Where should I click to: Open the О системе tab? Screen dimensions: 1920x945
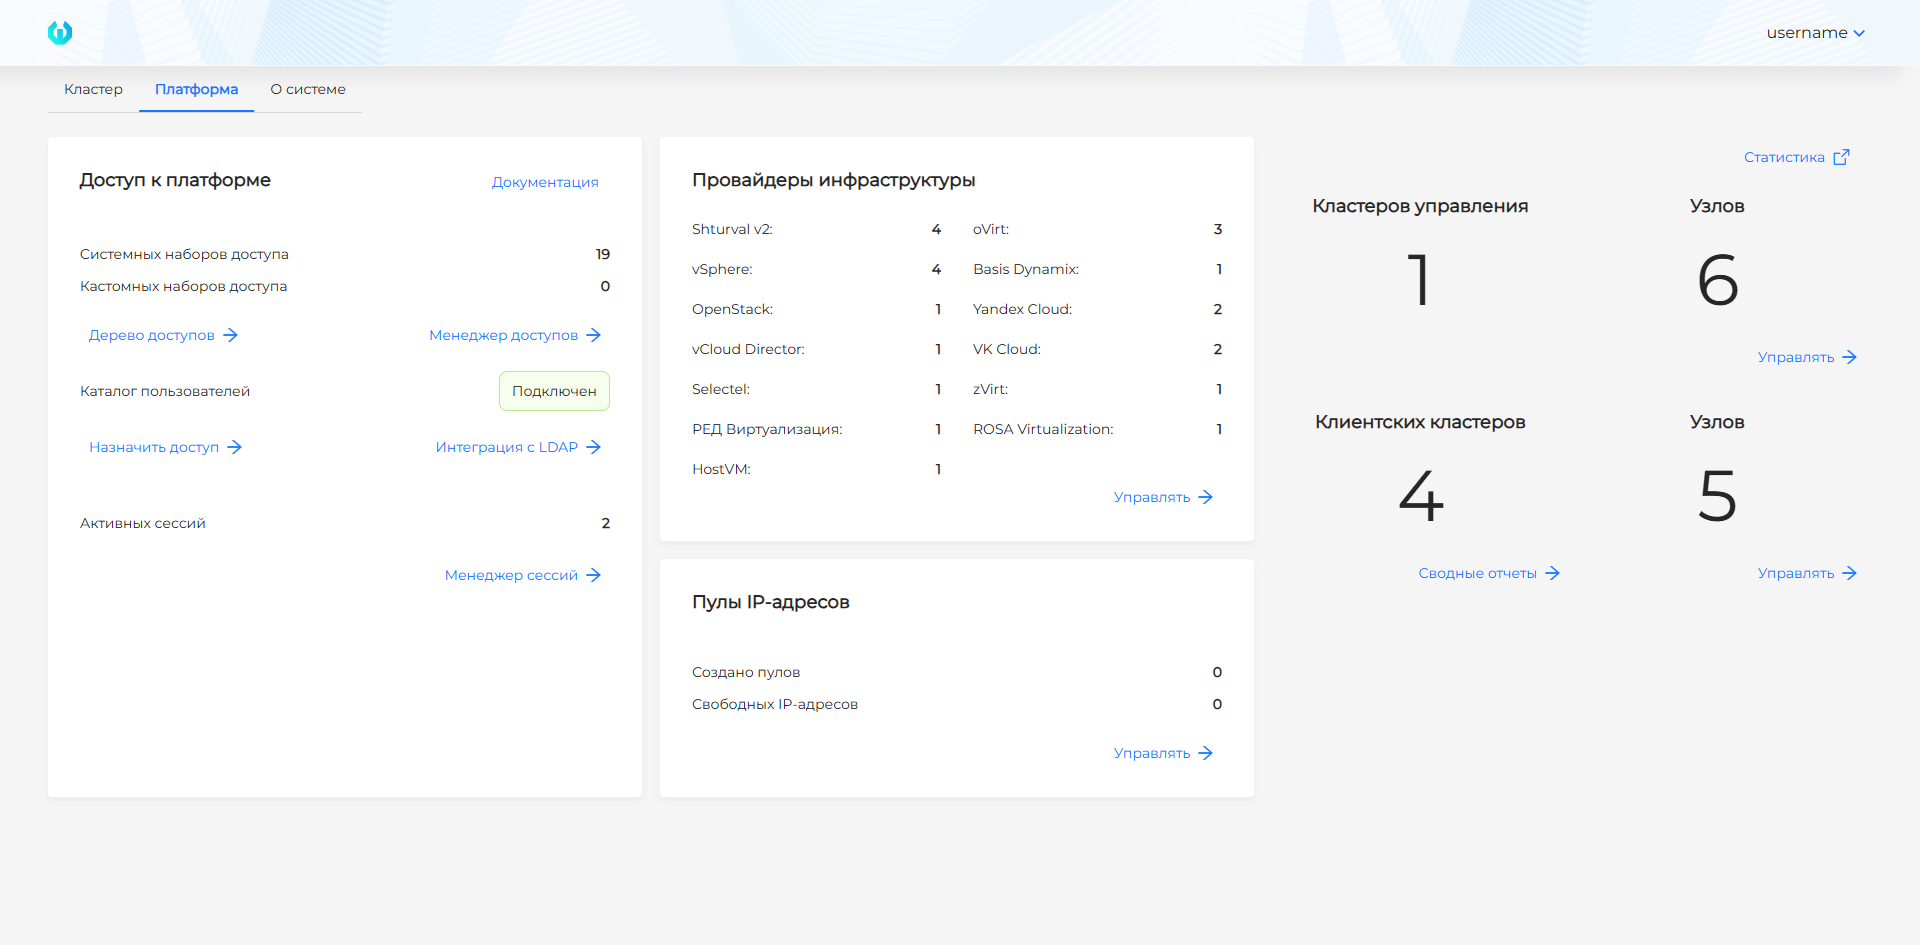pos(308,89)
